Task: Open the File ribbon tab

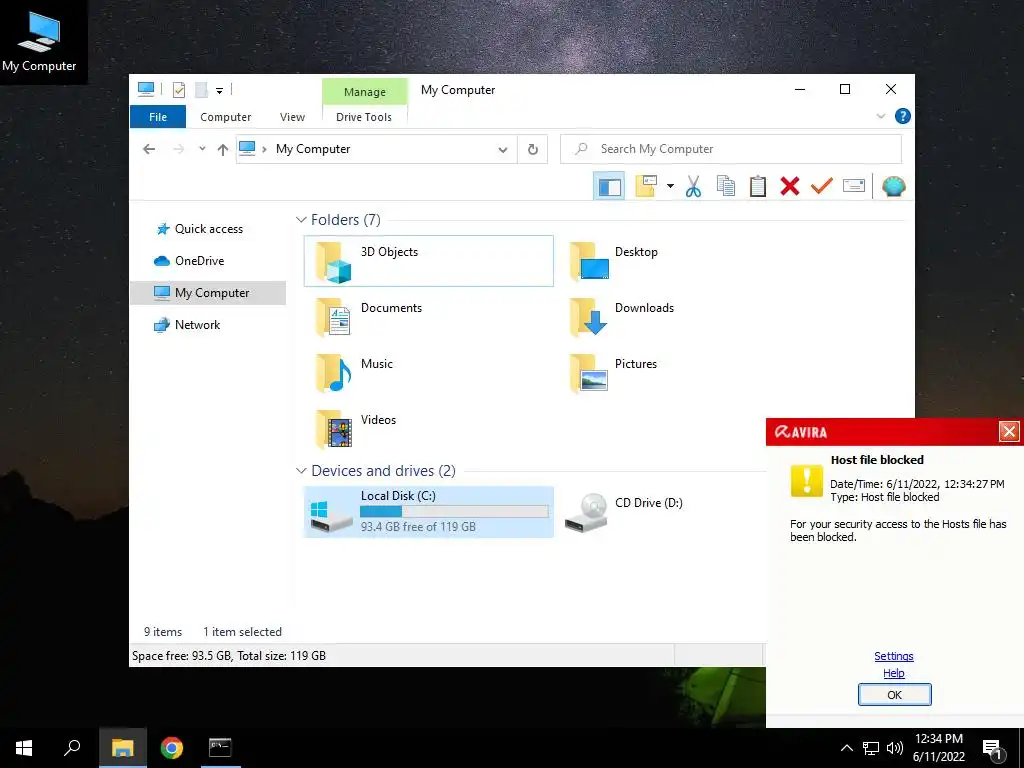Action: click(x=158, y=117)
